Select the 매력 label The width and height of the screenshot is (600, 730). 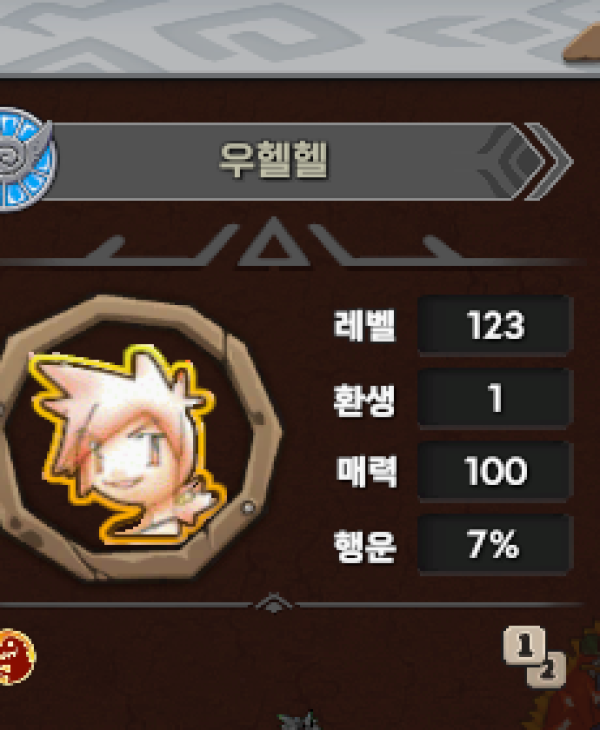coord(367,472)
